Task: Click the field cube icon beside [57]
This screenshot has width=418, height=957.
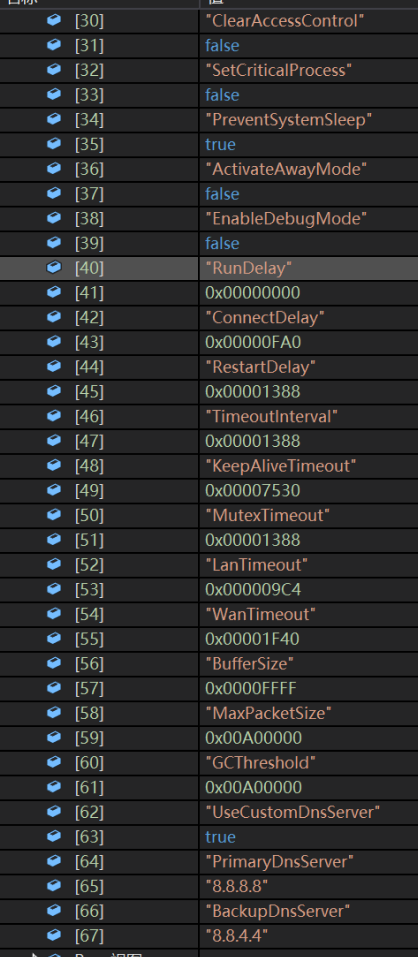Action: tap(54, 688)
